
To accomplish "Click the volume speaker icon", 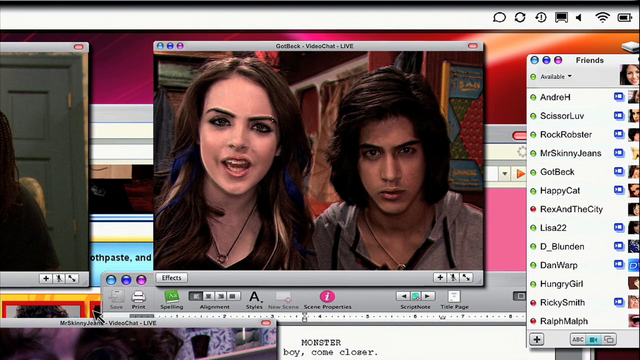I will tap(579, 18).
